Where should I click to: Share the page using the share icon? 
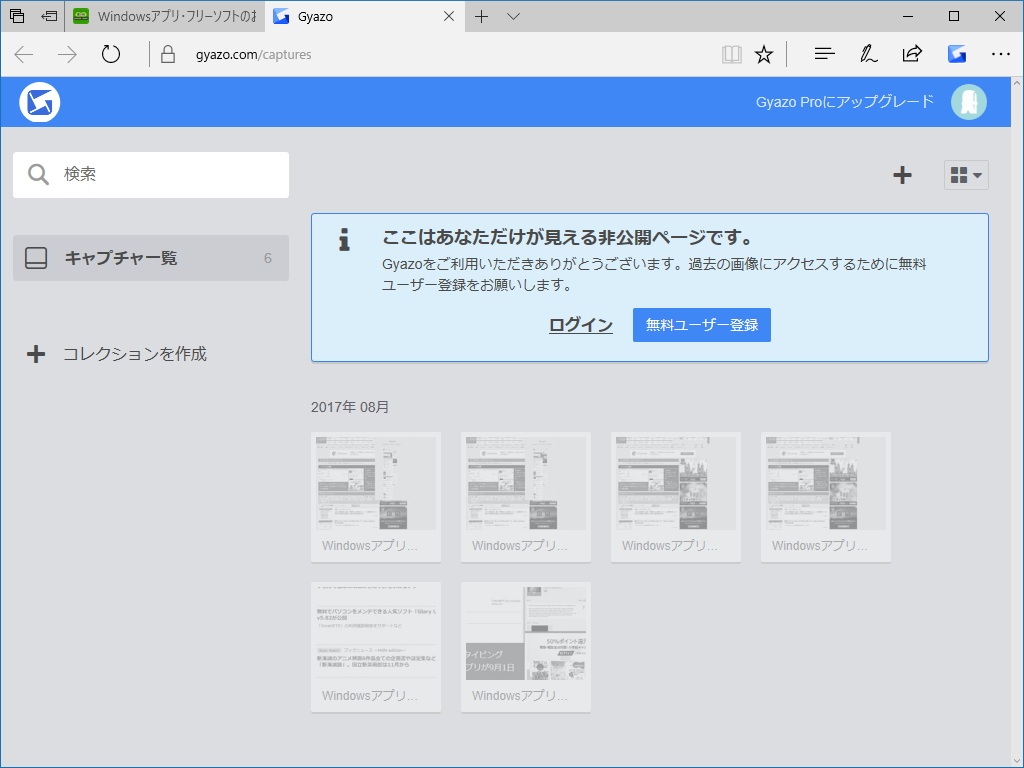point(912,54)
